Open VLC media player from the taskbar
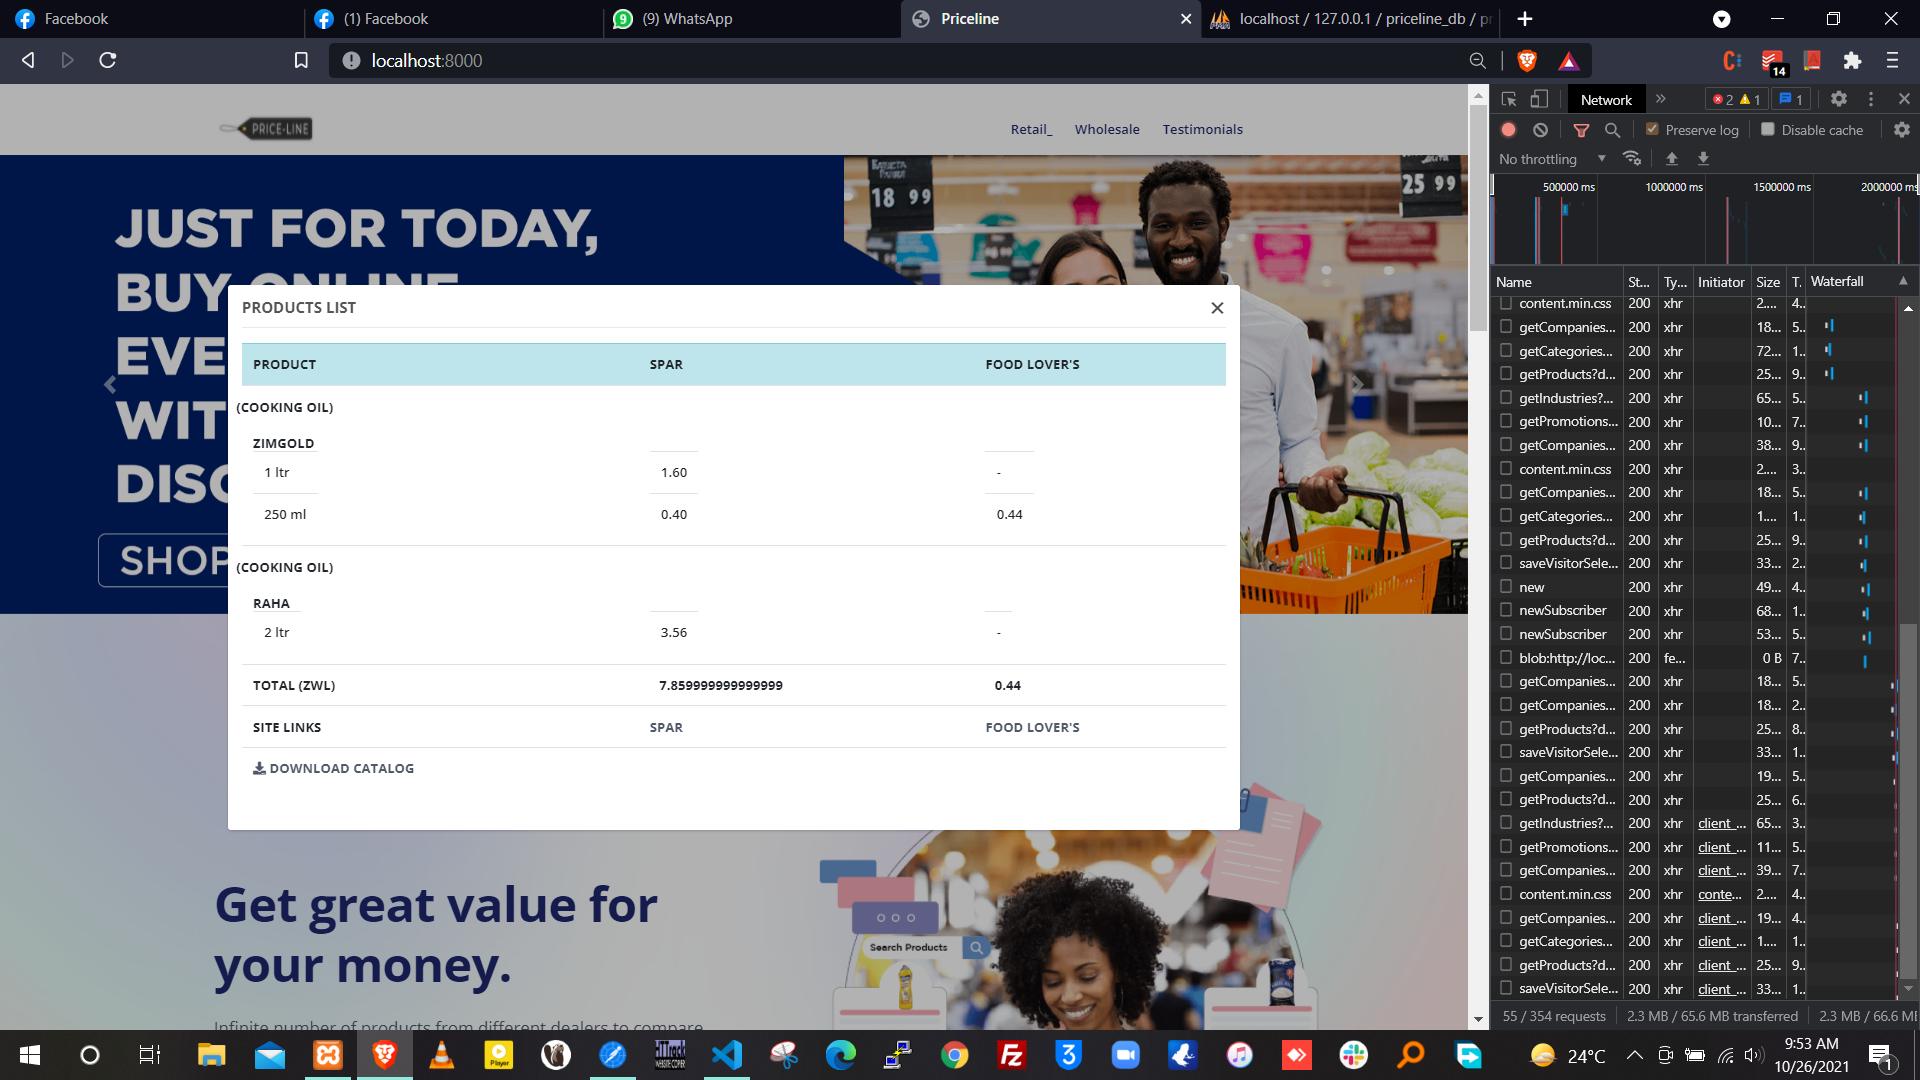 pos(442,1055)
